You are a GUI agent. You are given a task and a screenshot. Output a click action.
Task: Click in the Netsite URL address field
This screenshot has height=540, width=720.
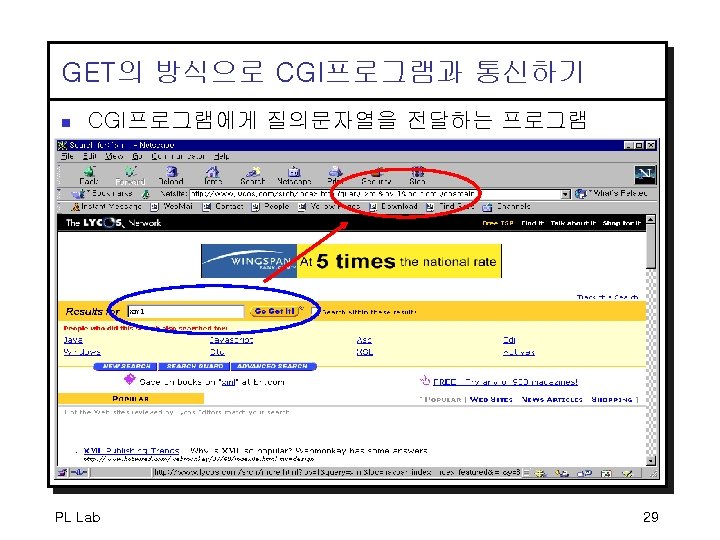pyautogui.click(x=375, y=194)
